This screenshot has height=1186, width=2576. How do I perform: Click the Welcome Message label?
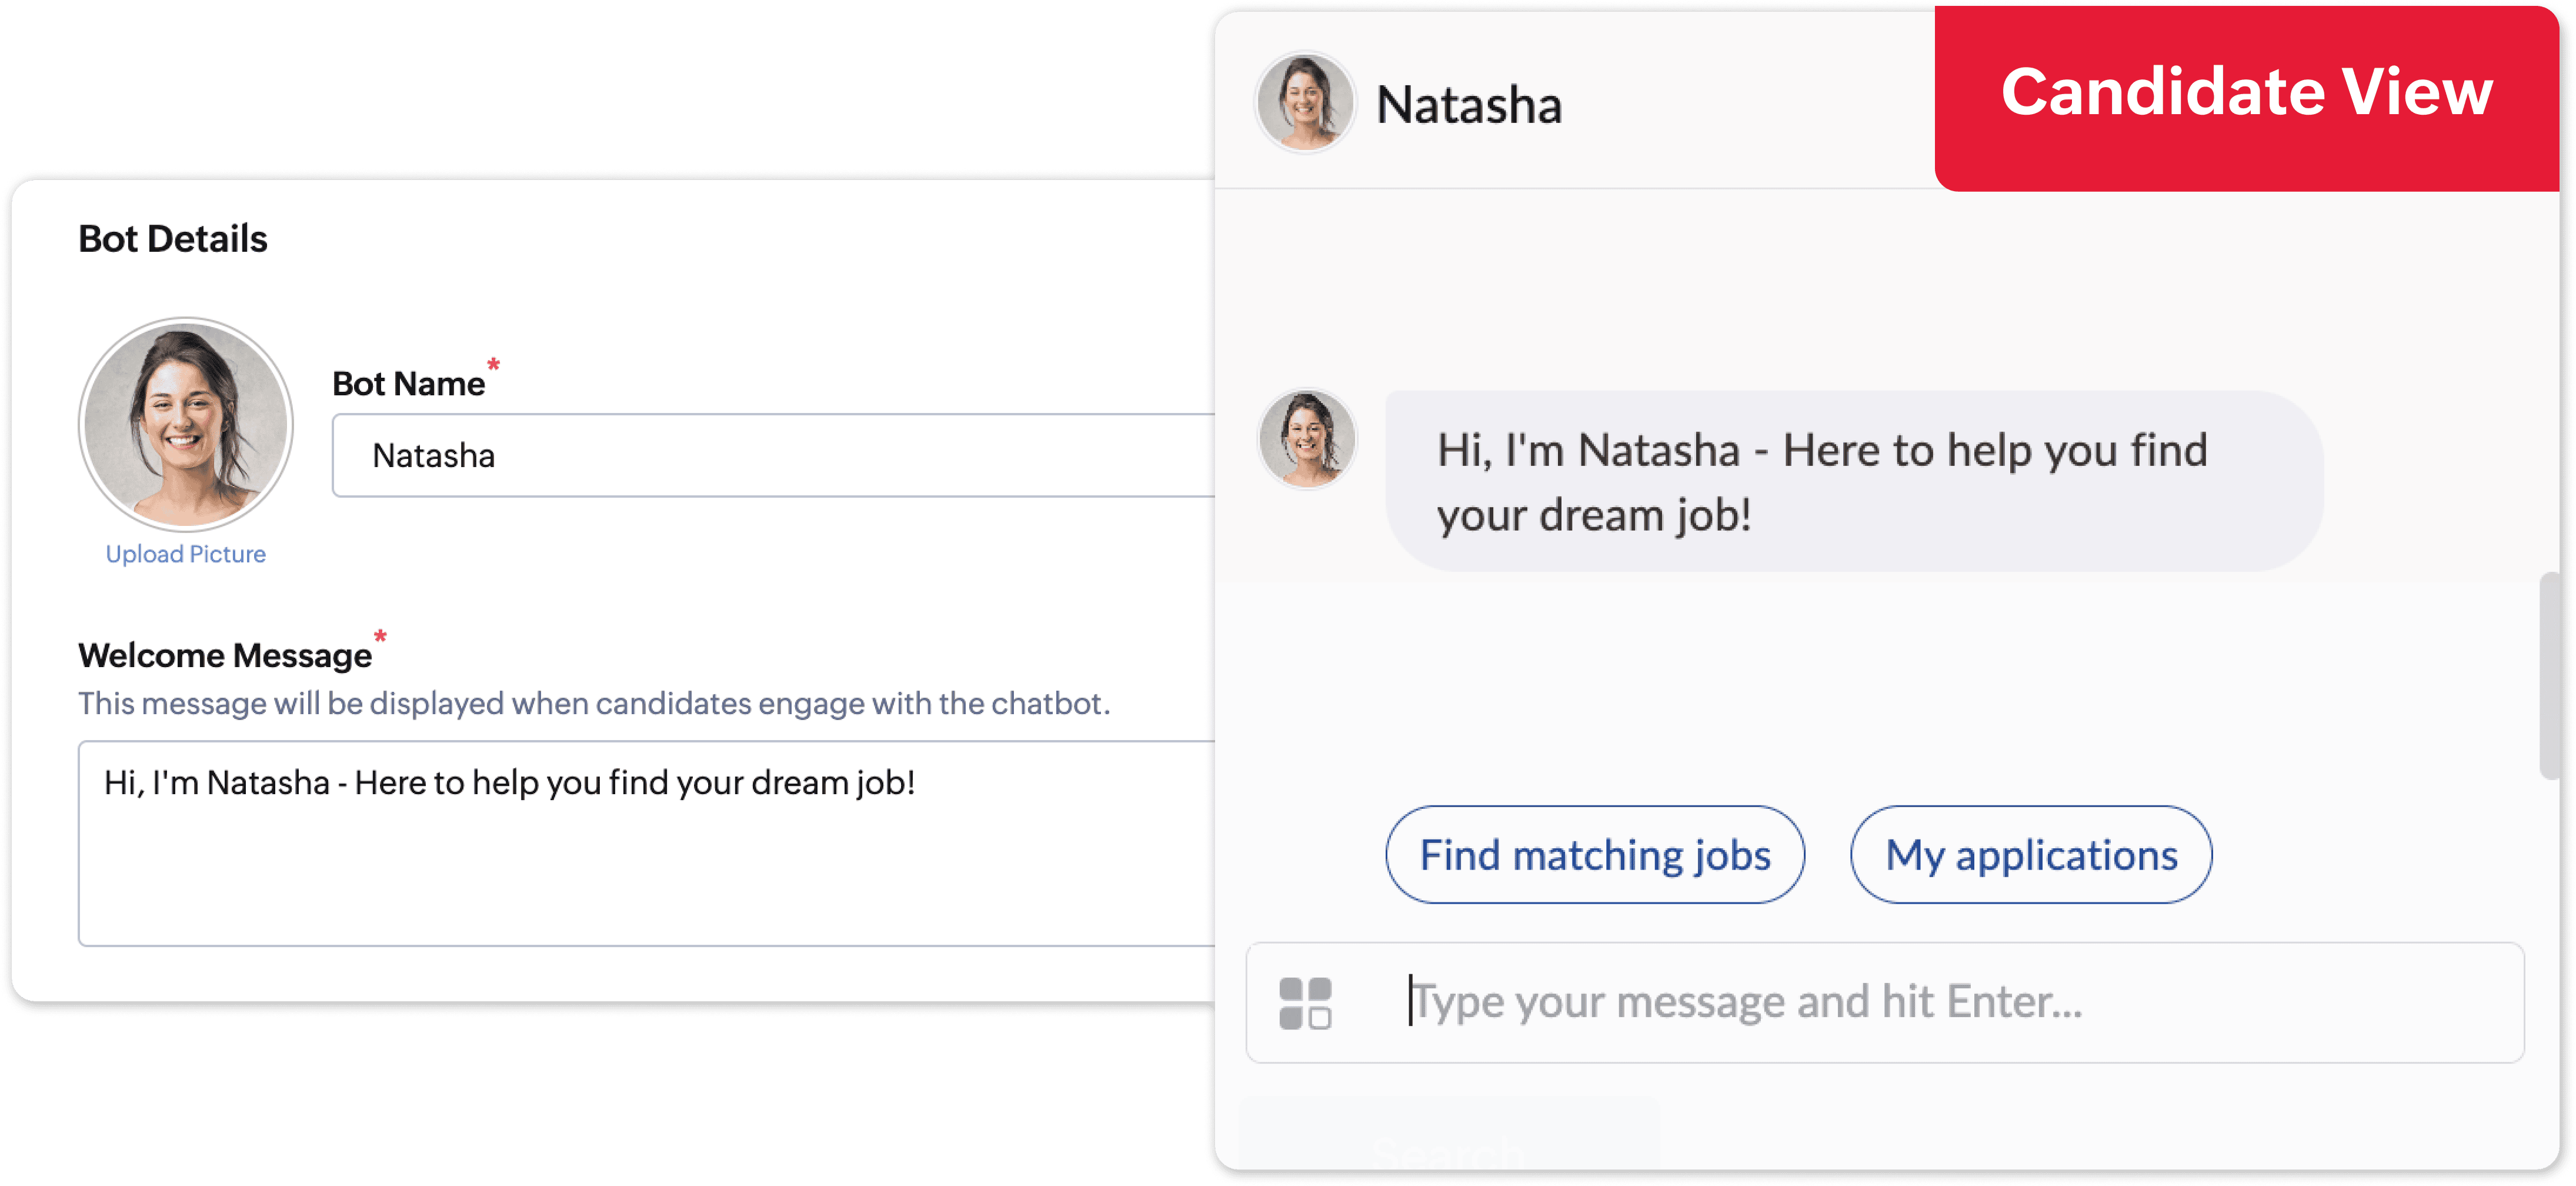[225, 655]
